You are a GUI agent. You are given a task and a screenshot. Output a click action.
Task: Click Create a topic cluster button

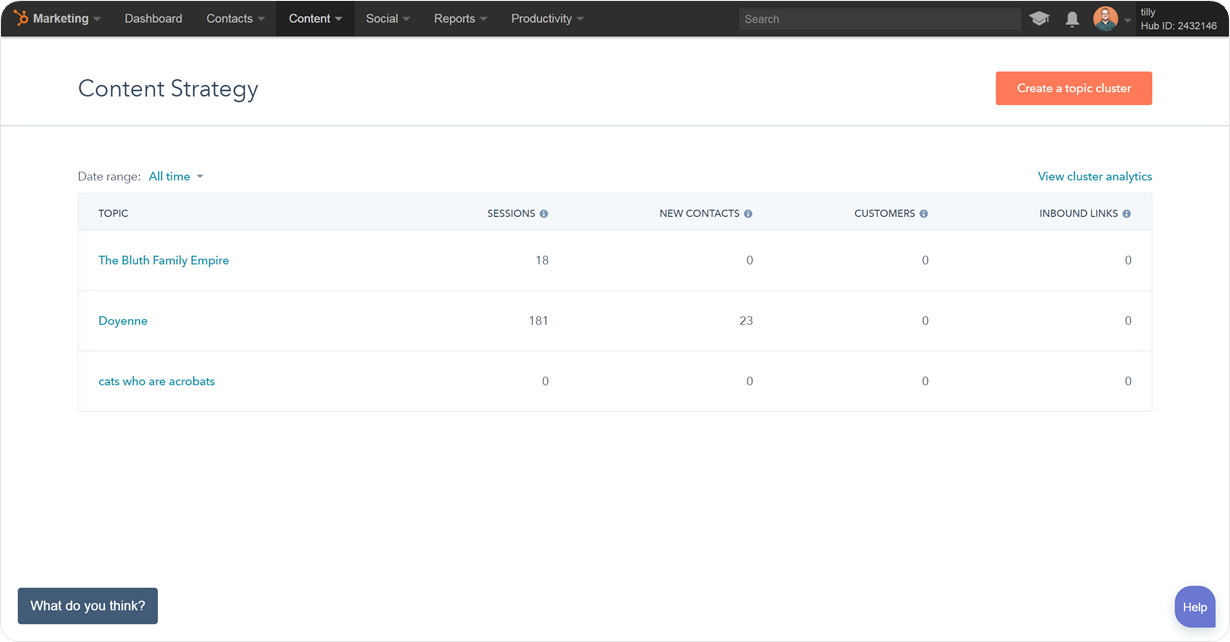[x=1074, y=88]
